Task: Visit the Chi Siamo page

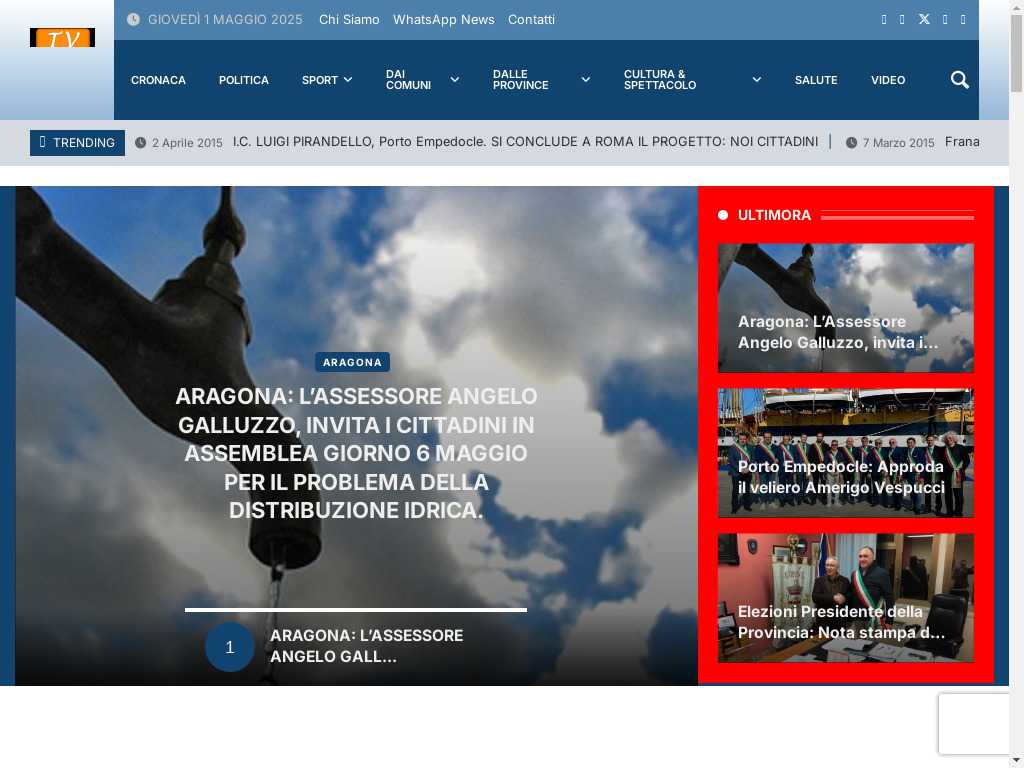Action: tap(349, 20)
